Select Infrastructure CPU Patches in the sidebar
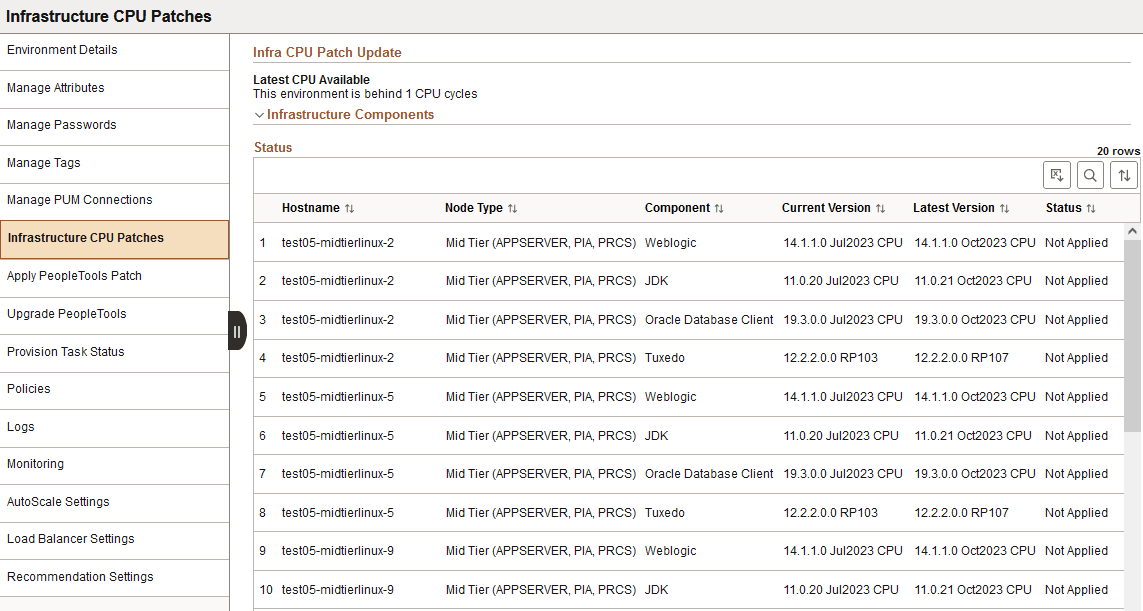This screenshot has width=1143, height=611. point(87,238)
